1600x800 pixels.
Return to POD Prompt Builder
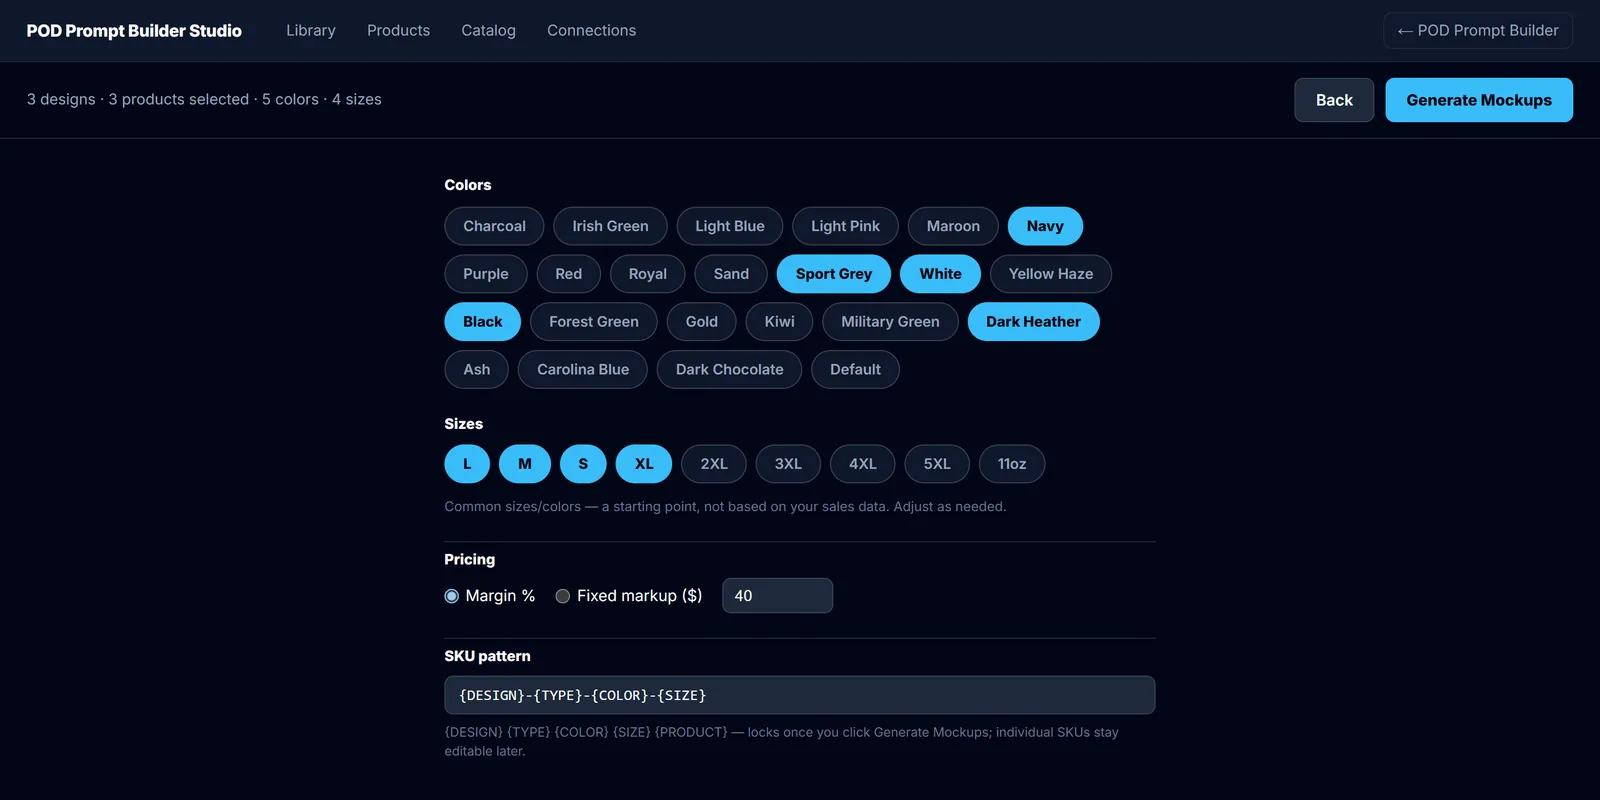click(x=1478, y=31)
